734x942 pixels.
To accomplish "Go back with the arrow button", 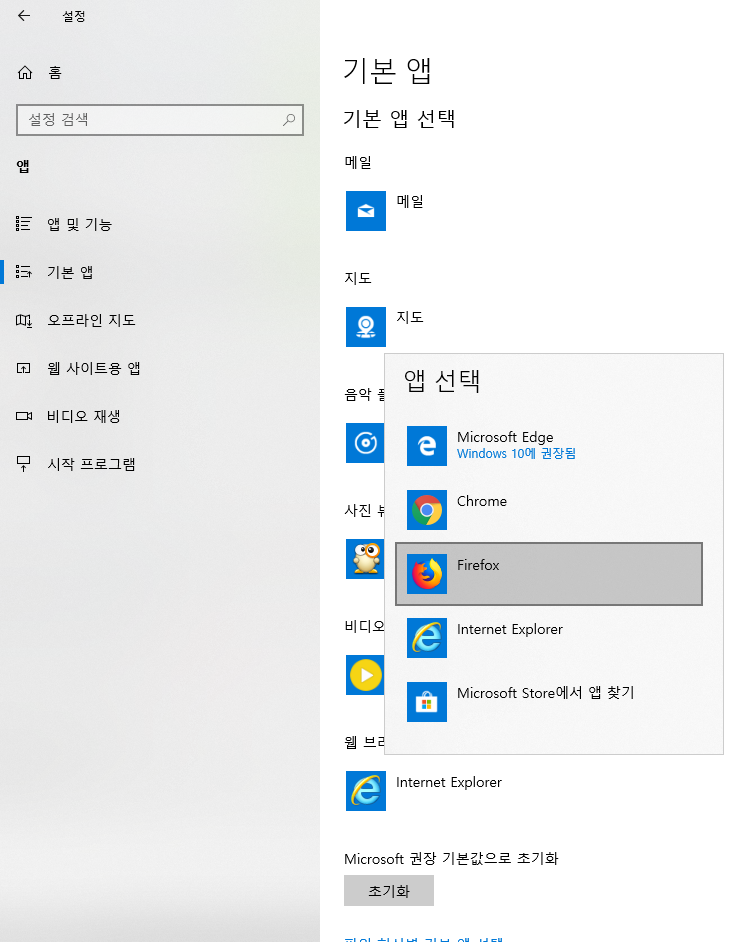I will click(24, 16).
